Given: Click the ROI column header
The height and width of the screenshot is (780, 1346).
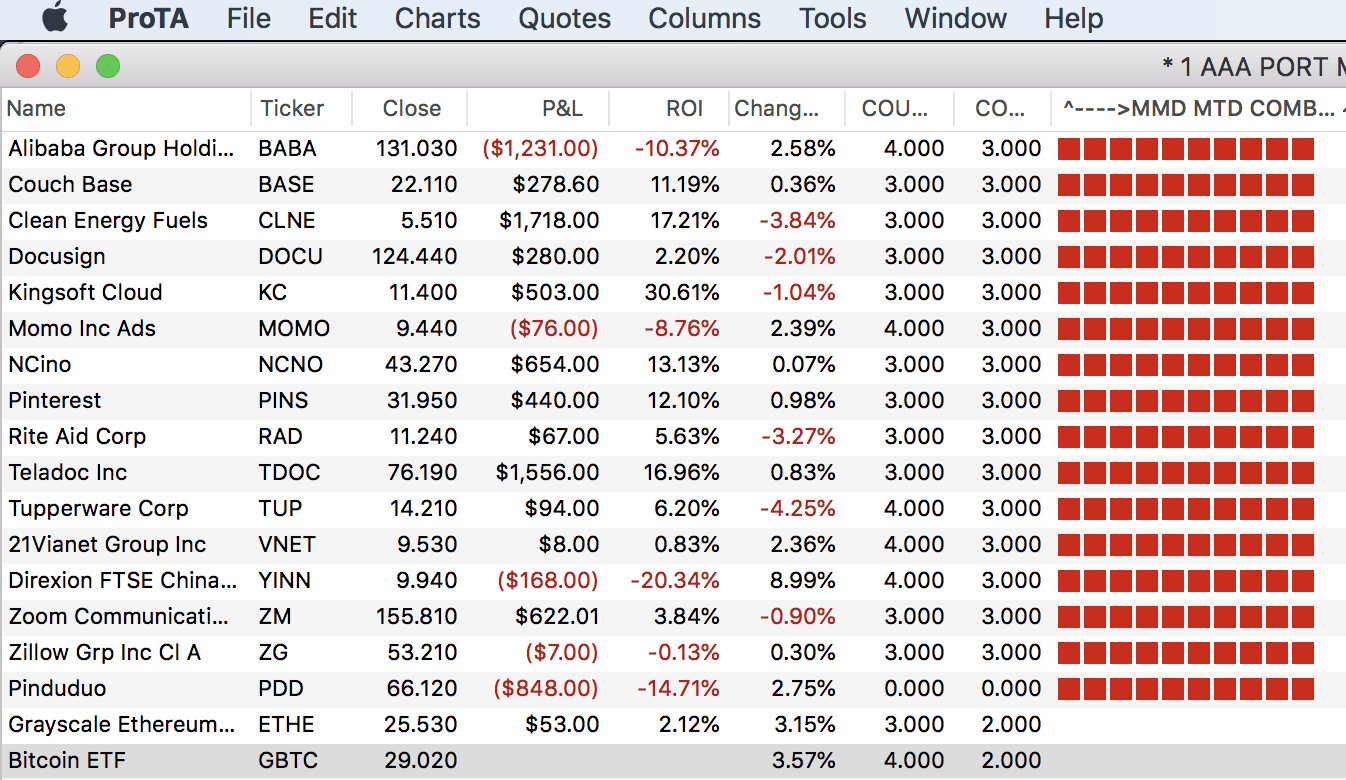Looking at the screenshot, I should point(684,109).
